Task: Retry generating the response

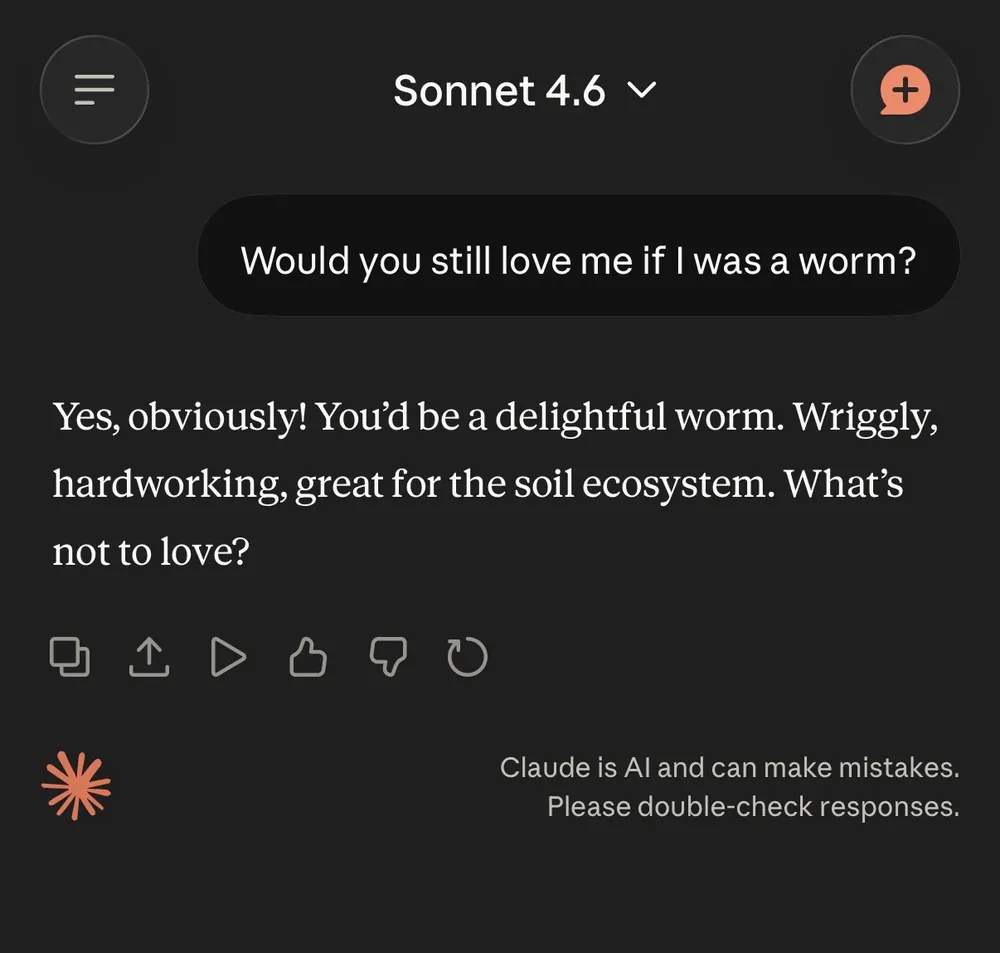Action: [467, 657]
